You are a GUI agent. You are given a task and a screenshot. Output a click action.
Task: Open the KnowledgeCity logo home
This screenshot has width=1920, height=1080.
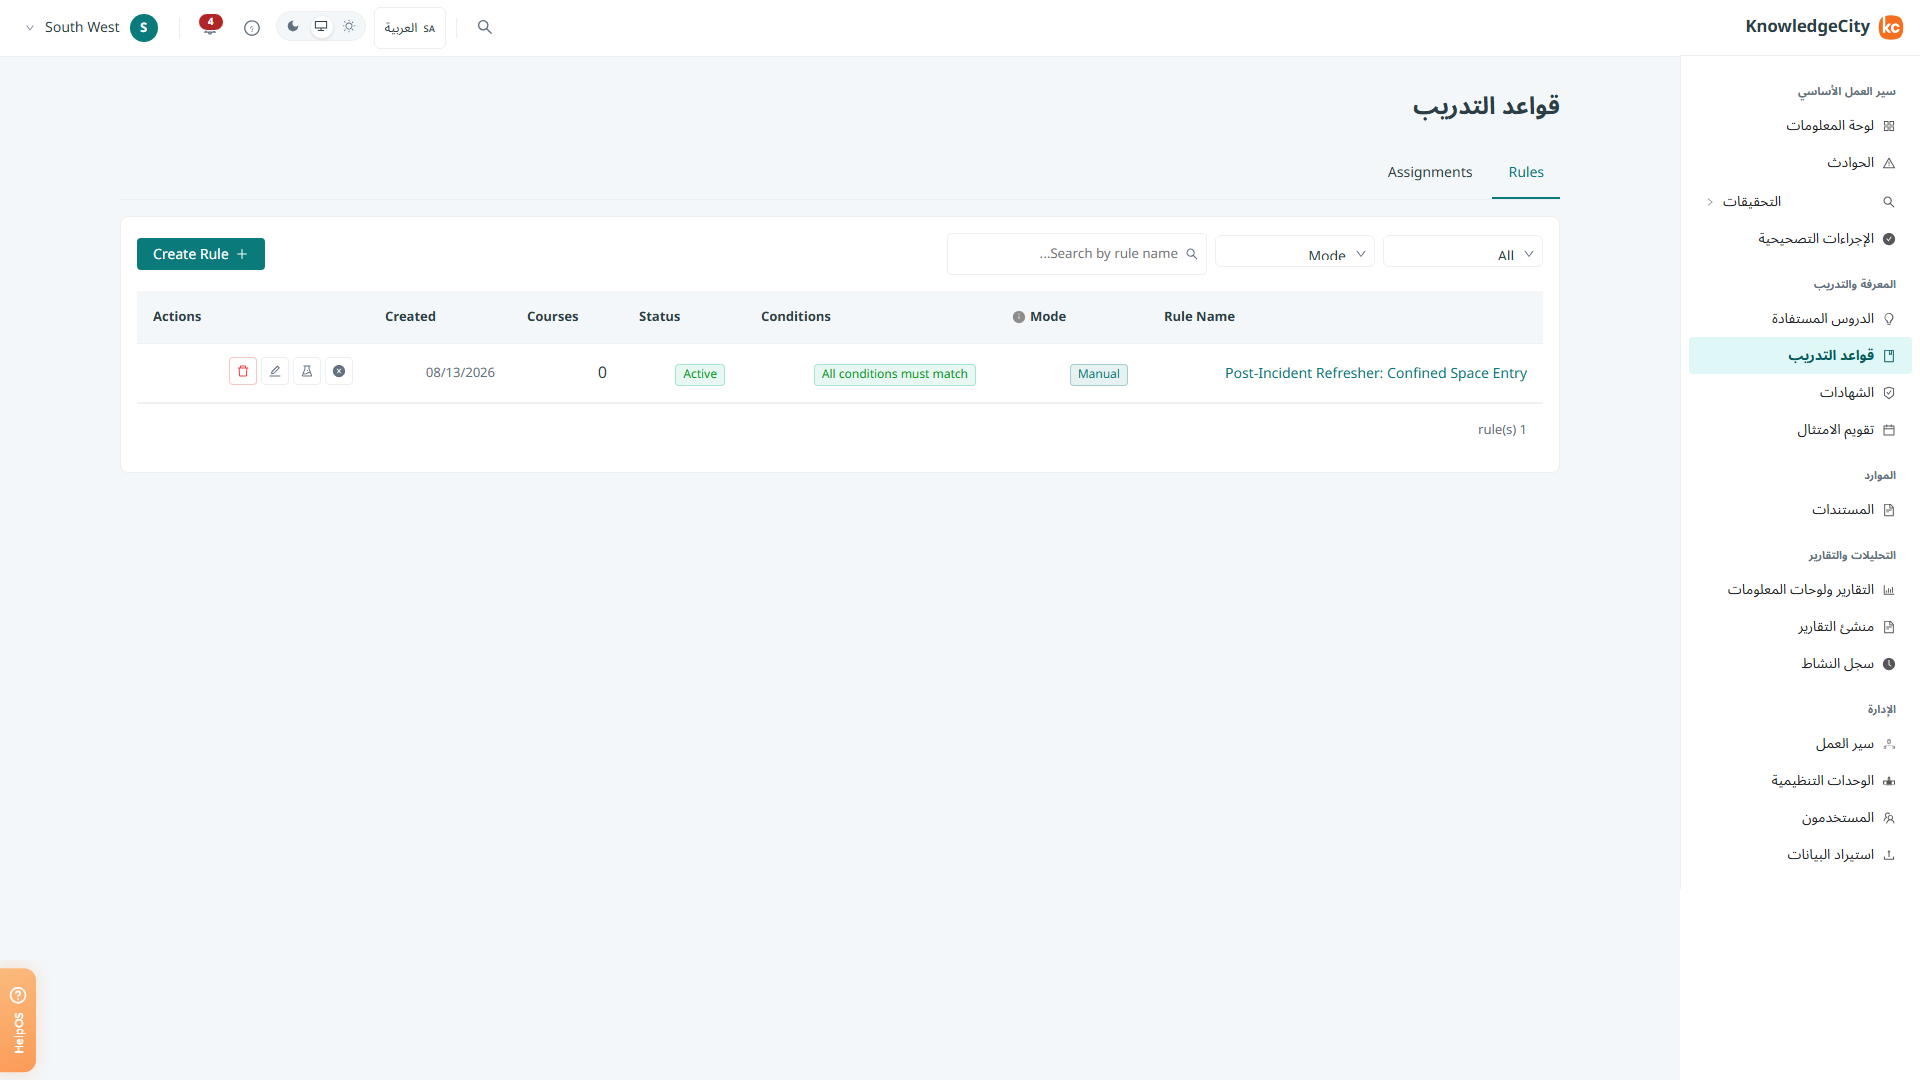pyautogui.click(x=1824, y=27)
